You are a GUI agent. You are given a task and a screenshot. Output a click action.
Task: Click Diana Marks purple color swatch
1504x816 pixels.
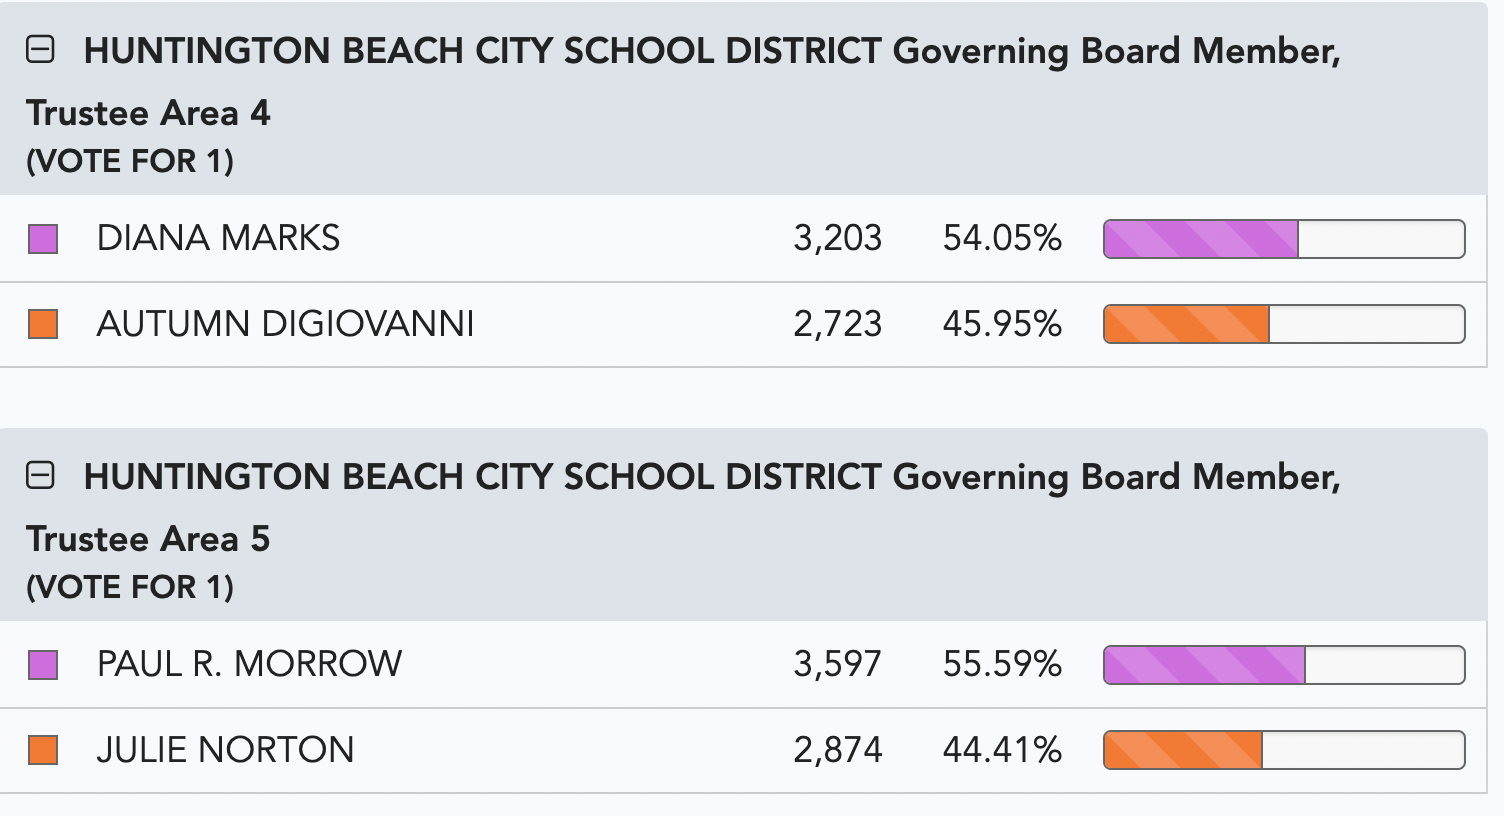(x=43, y=239)
